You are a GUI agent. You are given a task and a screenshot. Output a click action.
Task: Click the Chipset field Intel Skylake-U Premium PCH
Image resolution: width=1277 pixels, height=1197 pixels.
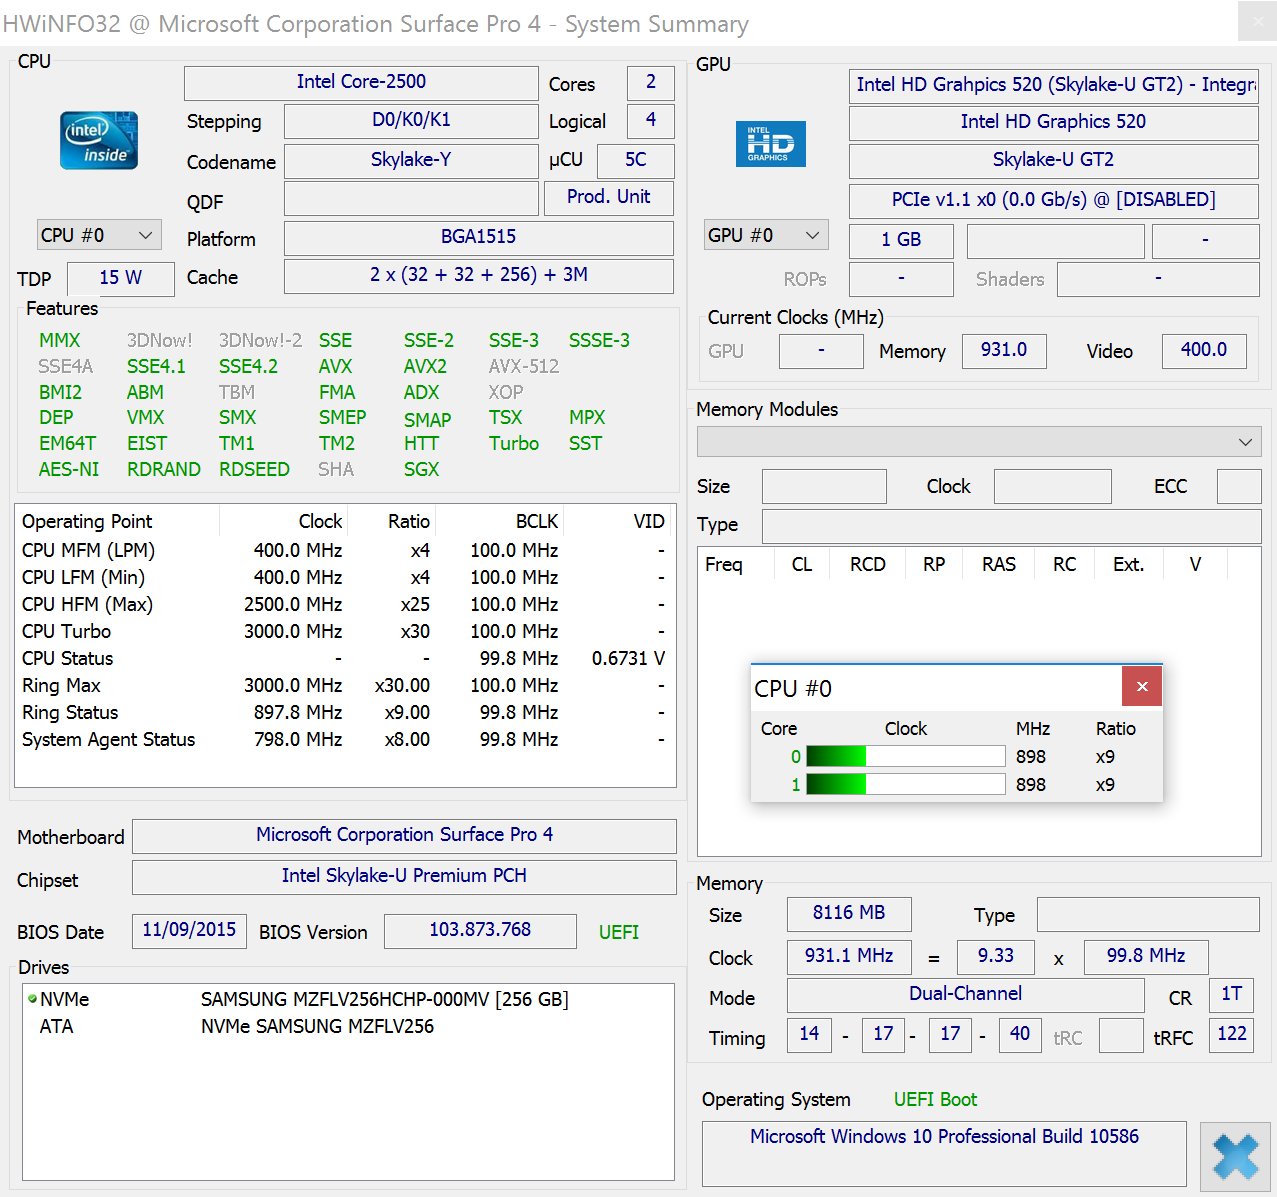point(404,877)
